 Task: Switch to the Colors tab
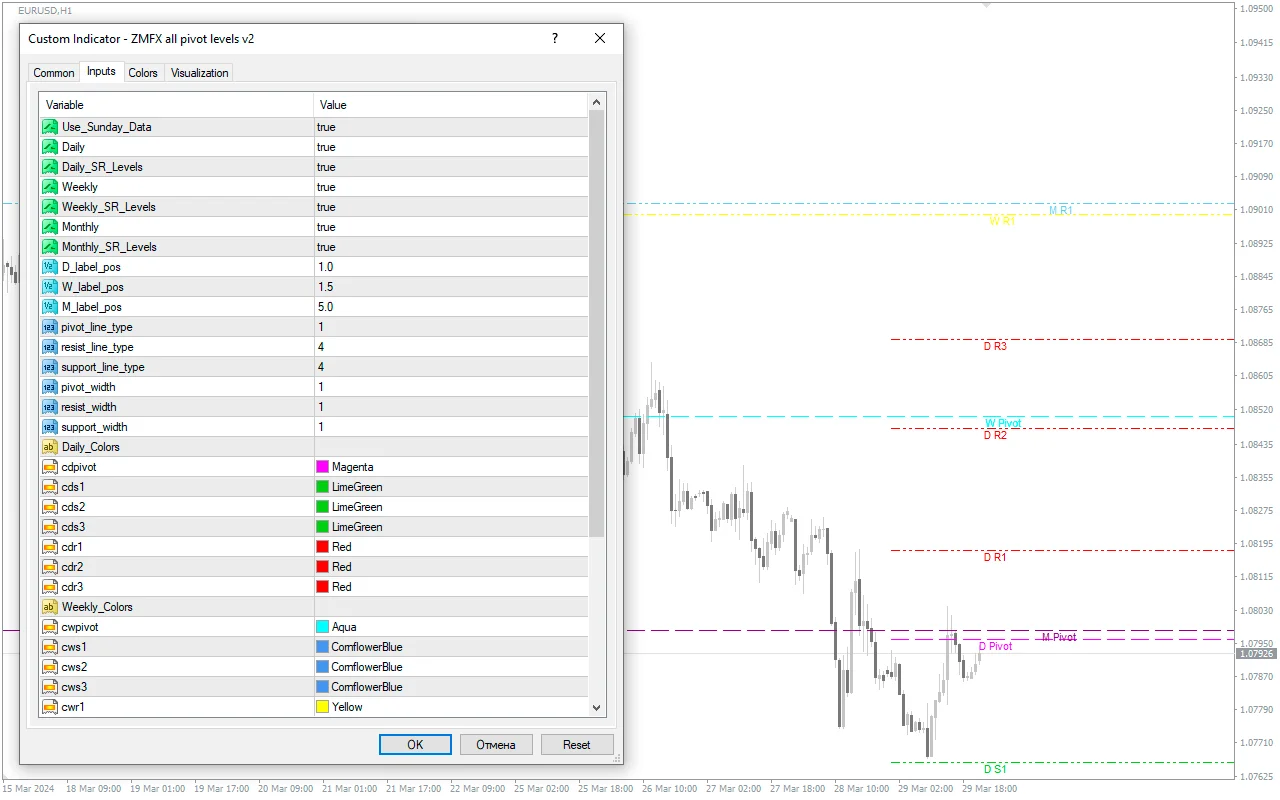[143, 73]
